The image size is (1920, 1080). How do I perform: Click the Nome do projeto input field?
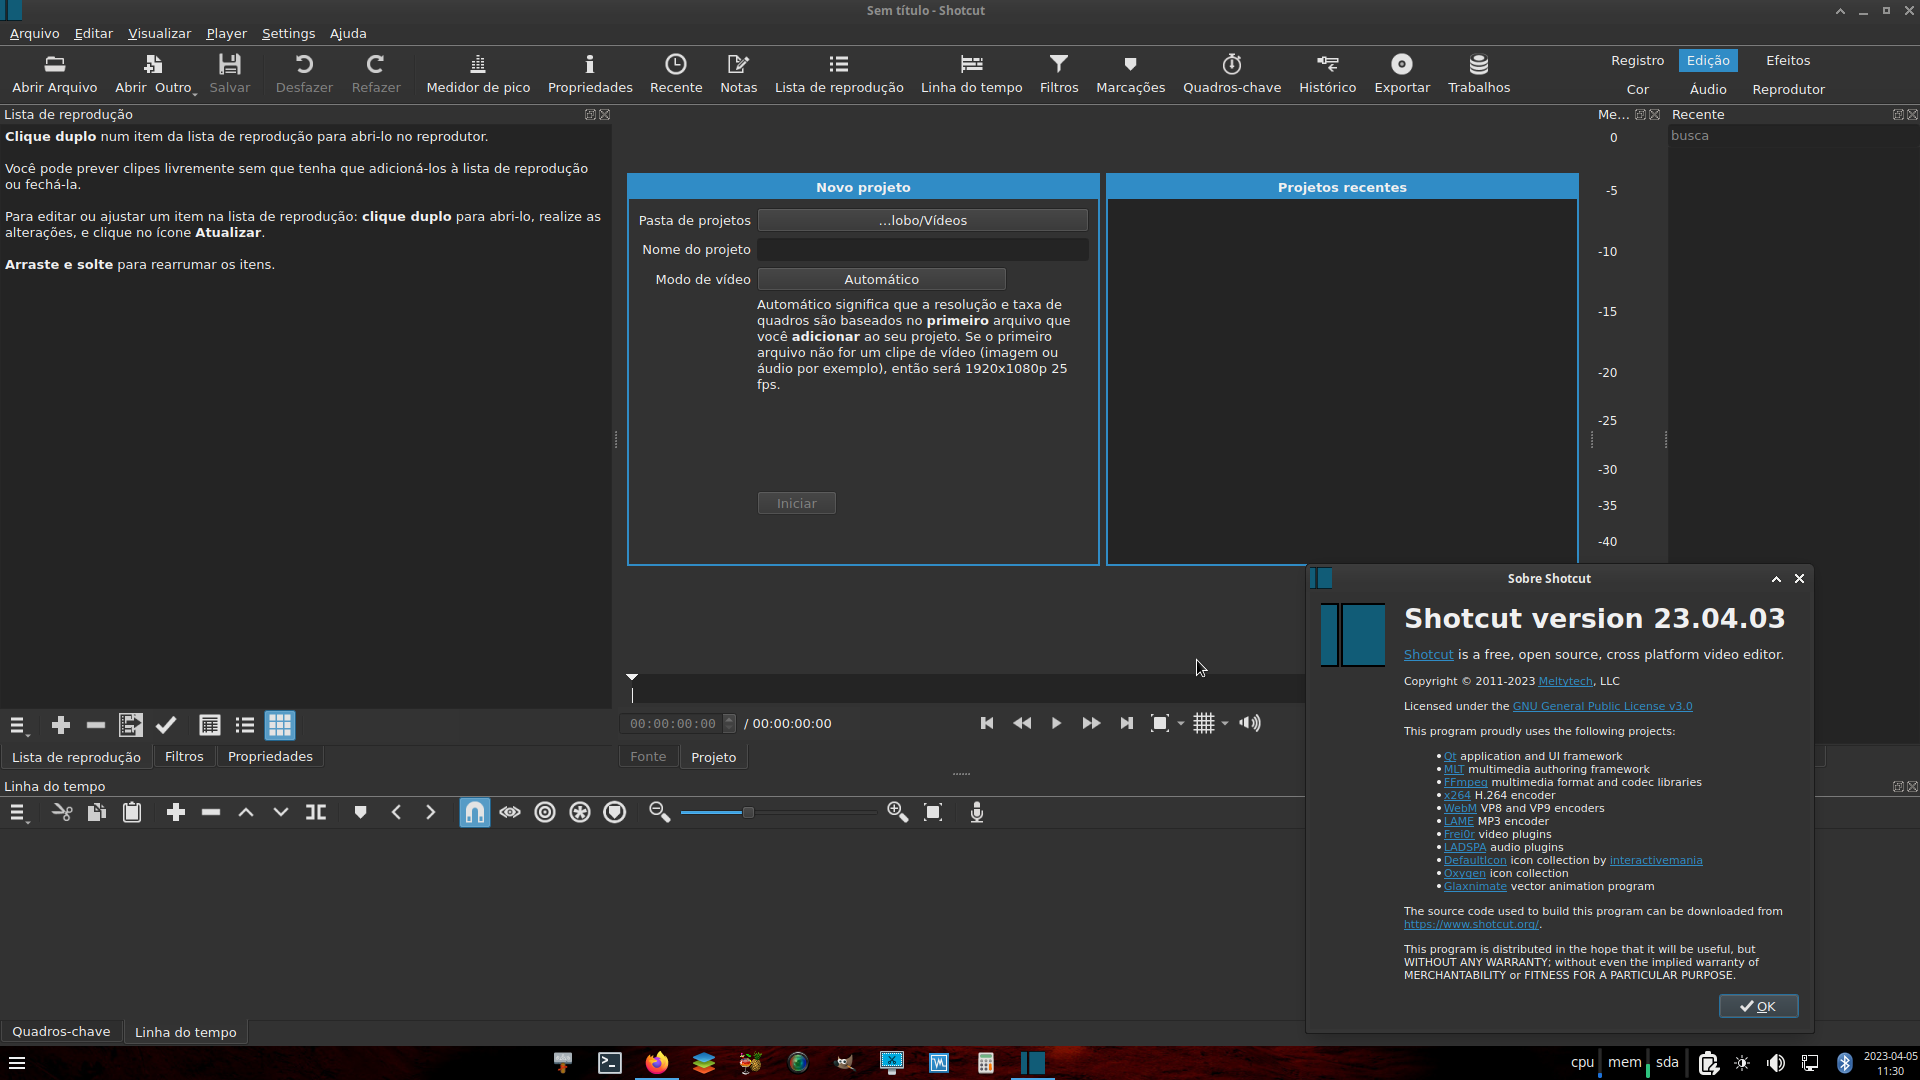922,249
